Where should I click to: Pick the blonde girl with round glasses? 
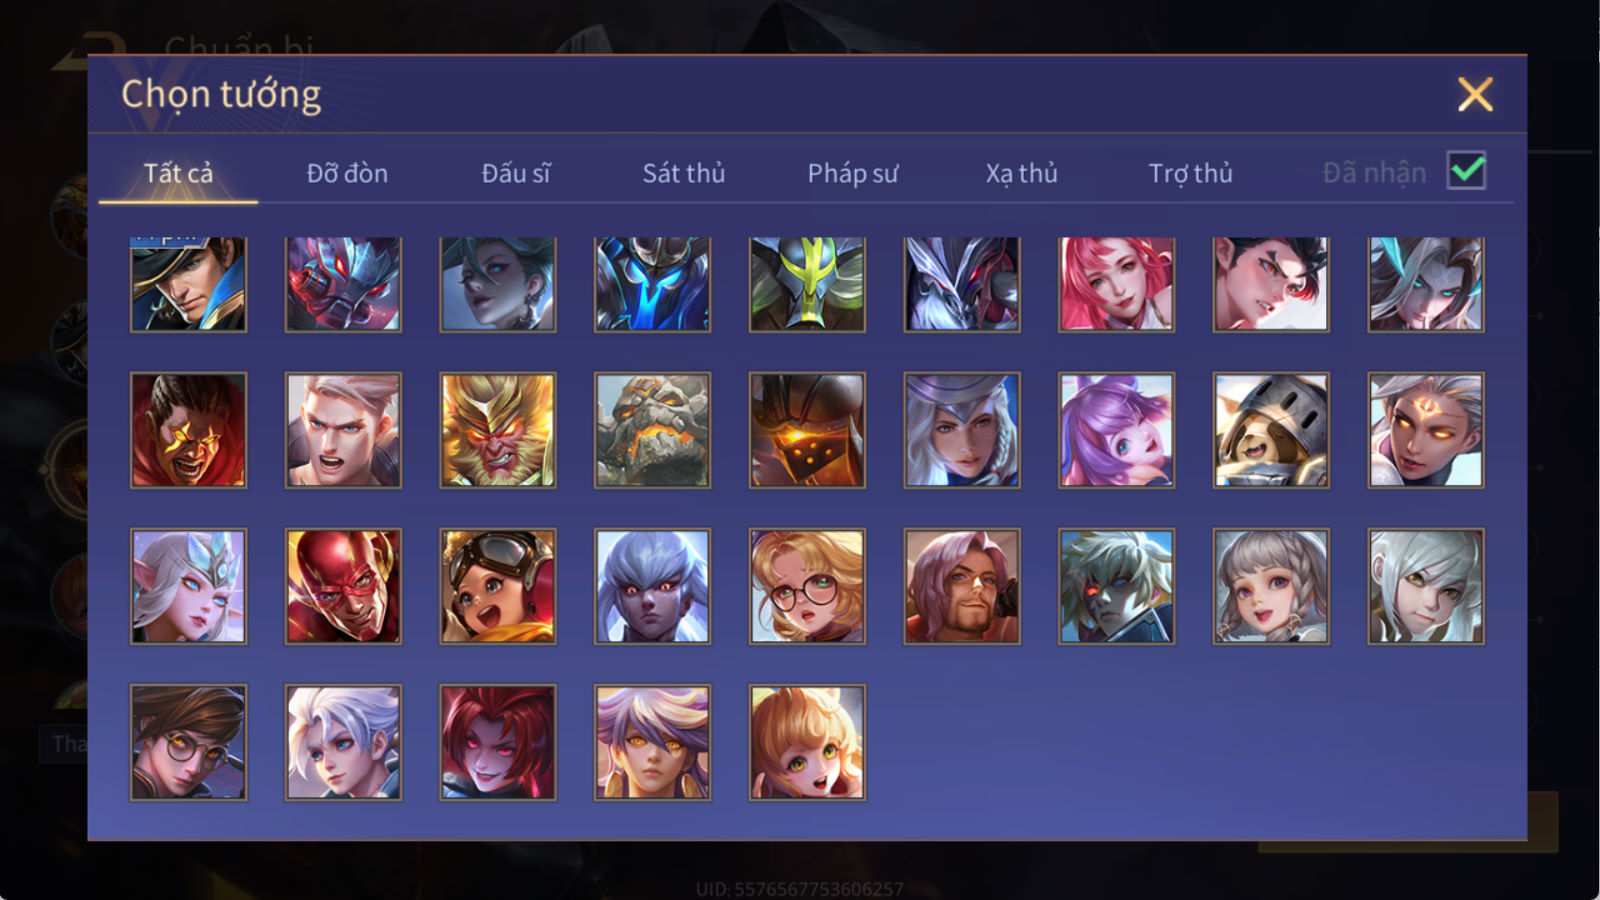[x=807, y=586]
